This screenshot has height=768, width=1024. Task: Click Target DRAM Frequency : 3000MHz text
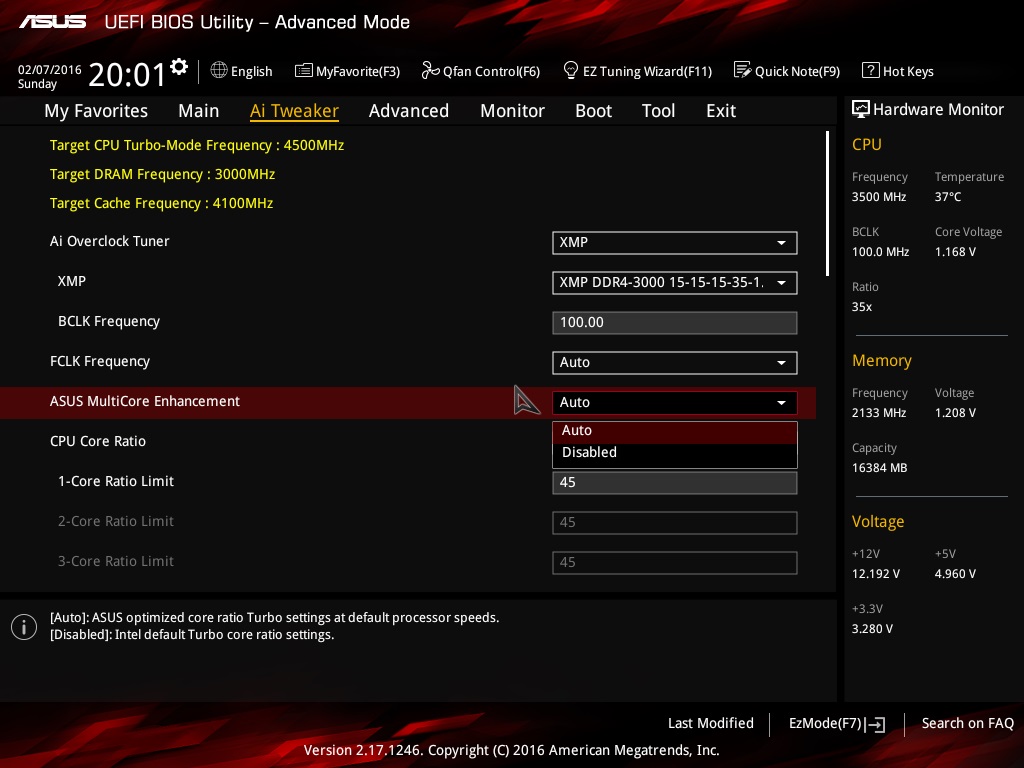click(x=162, y=174)
